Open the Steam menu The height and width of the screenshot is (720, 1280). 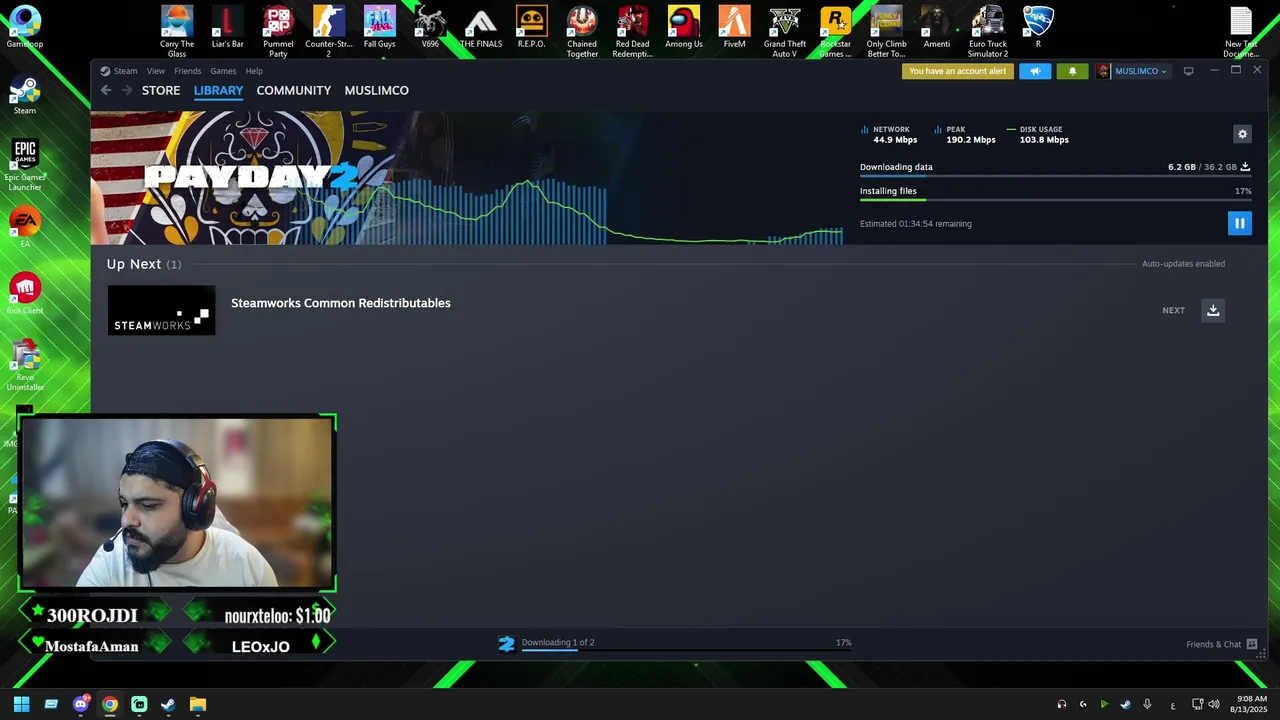pos(119,71)
